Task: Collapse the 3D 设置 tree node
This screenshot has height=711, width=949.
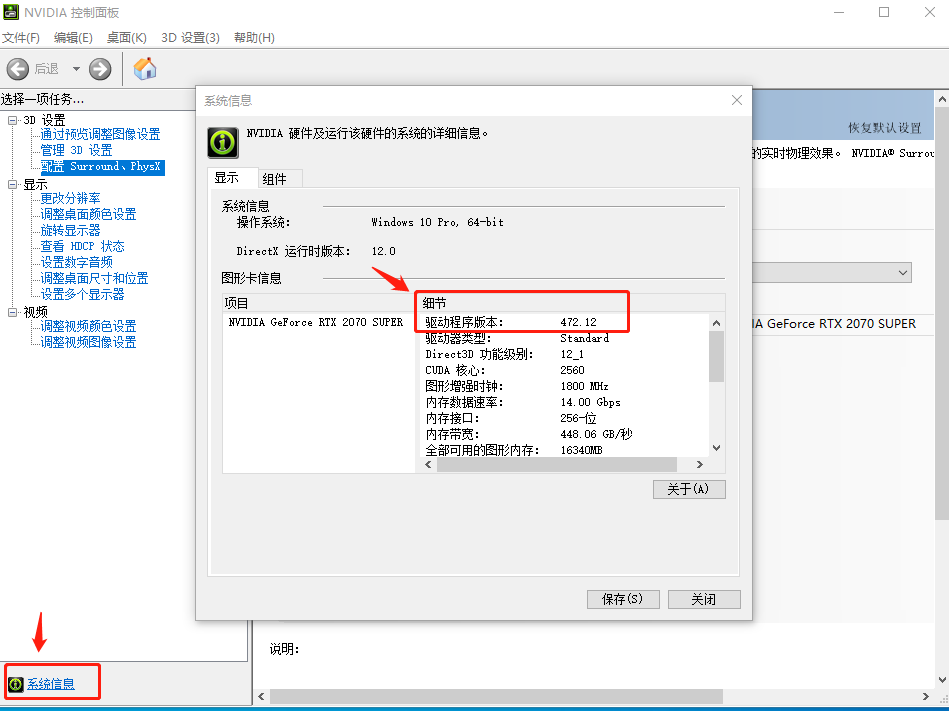Action: (x=12, y=120)
